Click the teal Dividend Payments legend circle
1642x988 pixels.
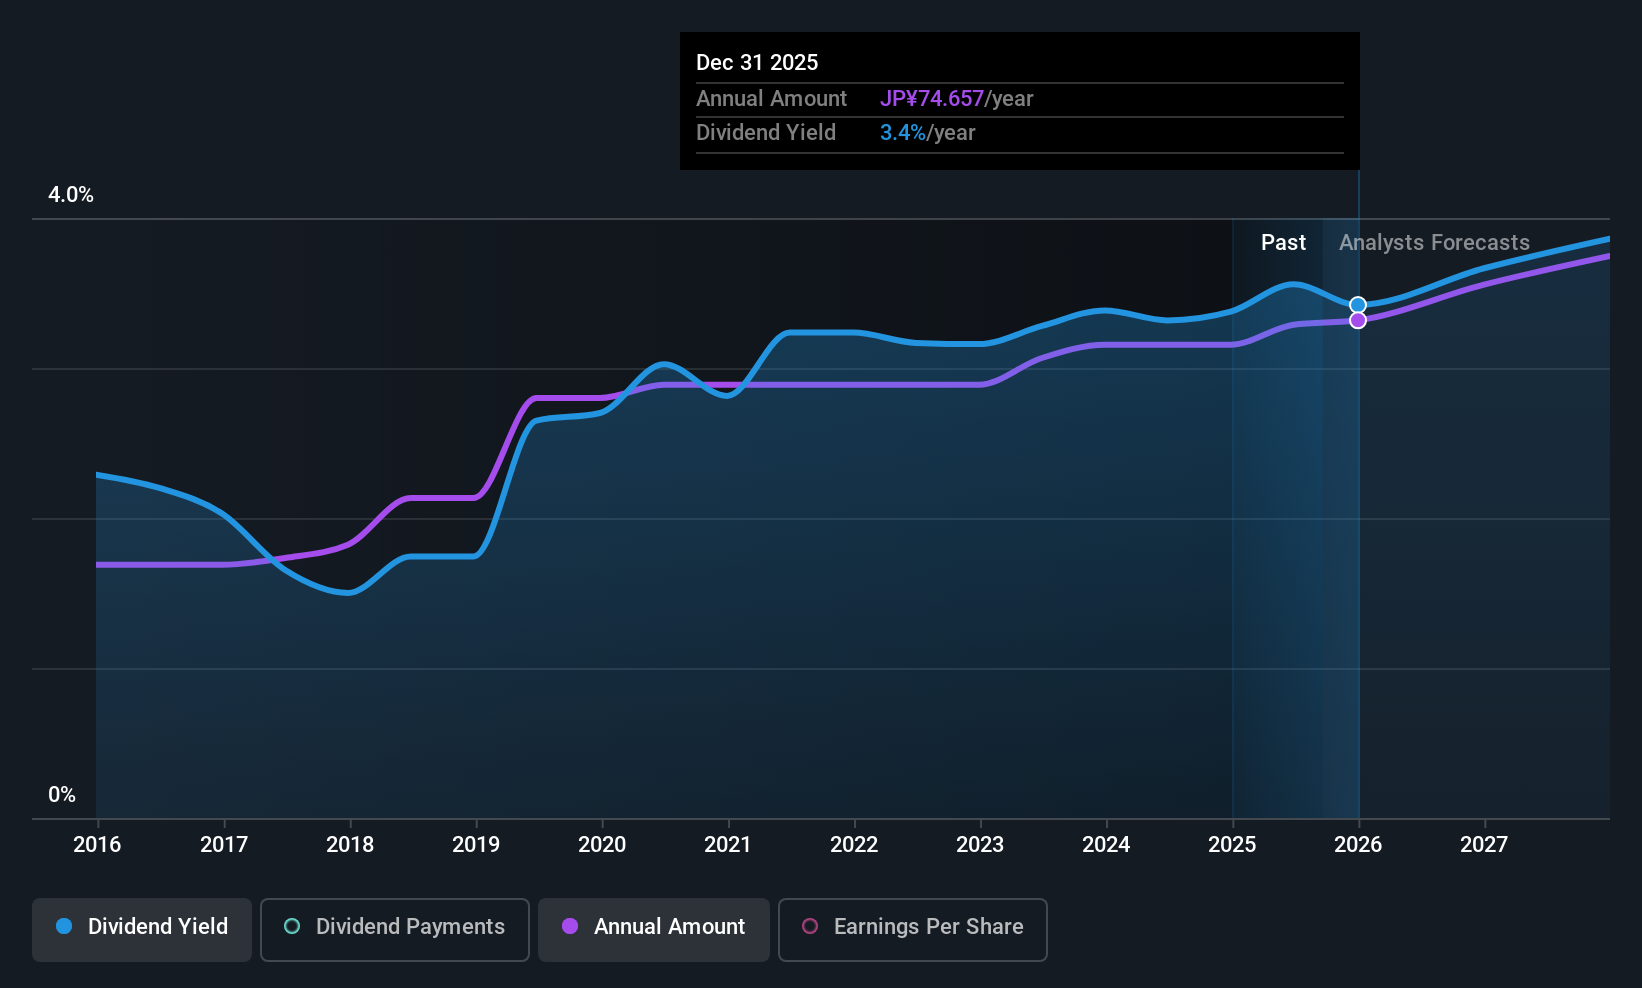(292, 926)
